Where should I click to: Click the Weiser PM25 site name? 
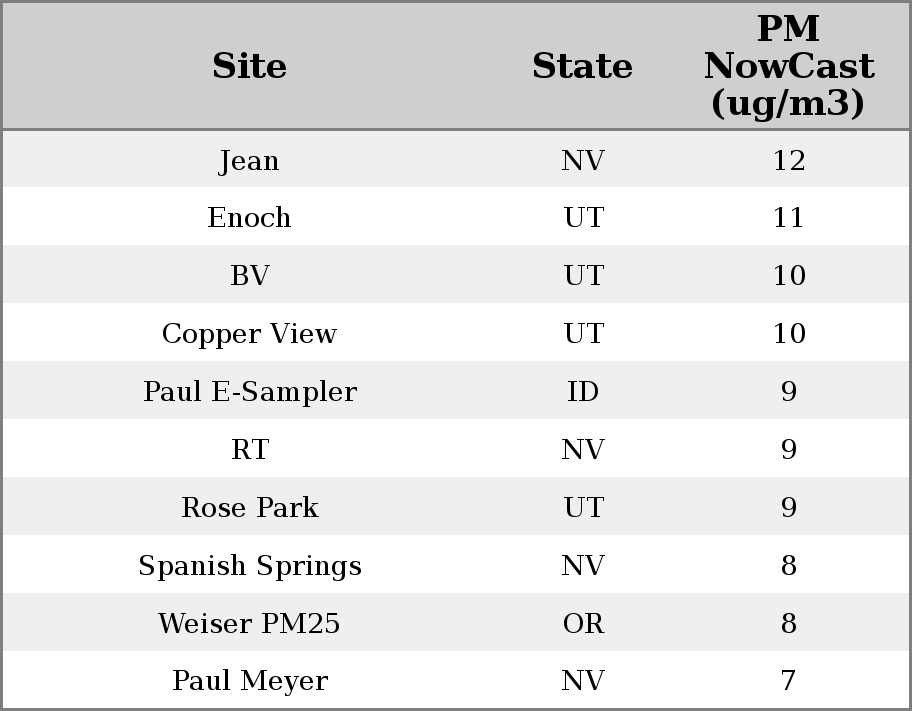249,624
